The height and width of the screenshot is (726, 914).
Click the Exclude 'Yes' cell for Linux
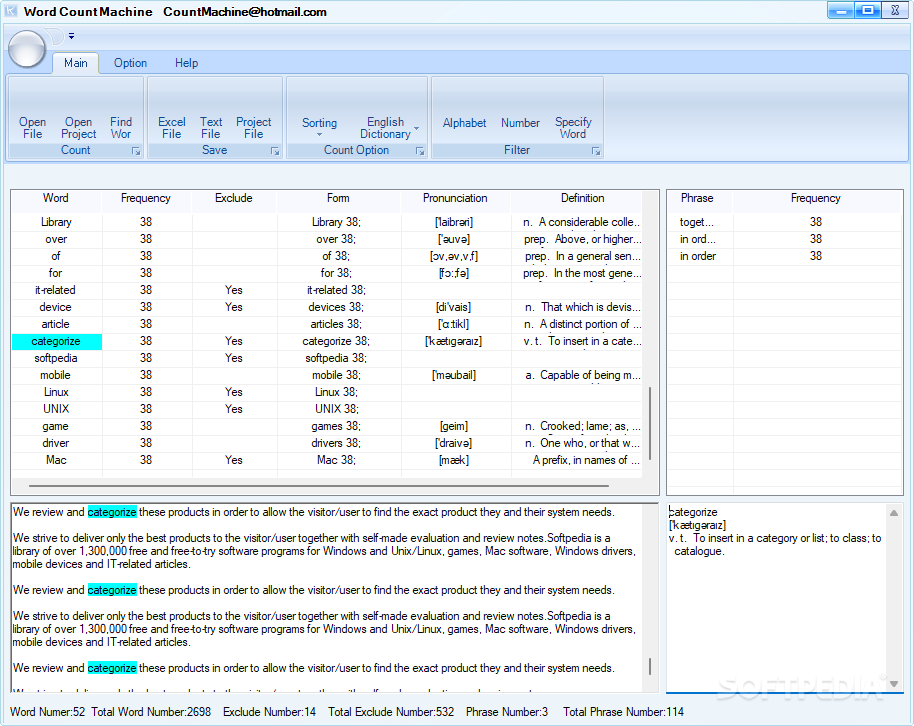tap(234, 392)
